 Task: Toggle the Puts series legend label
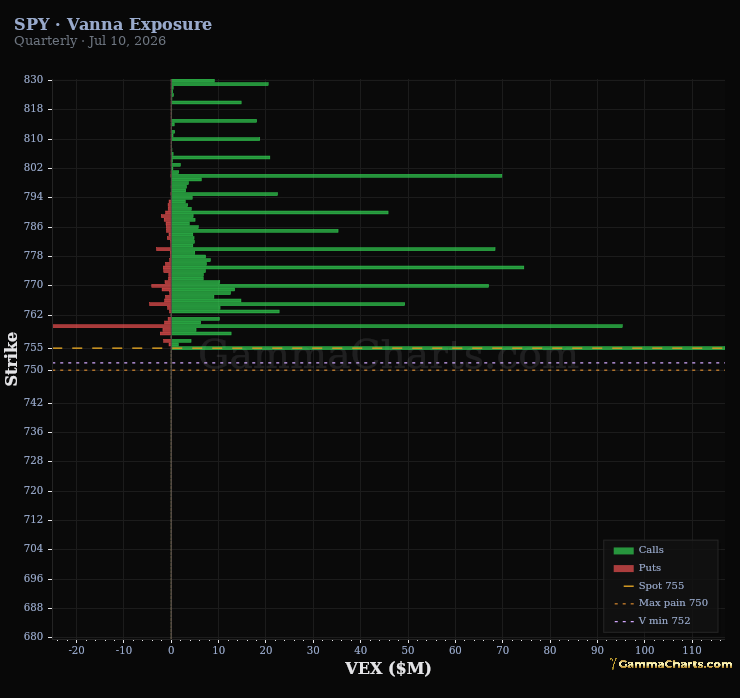(x=649, y=568)
